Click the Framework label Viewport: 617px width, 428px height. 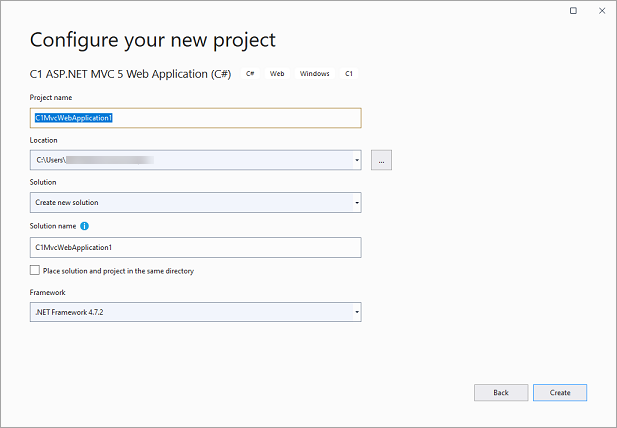pyautogui.click(x=47, y=292)
